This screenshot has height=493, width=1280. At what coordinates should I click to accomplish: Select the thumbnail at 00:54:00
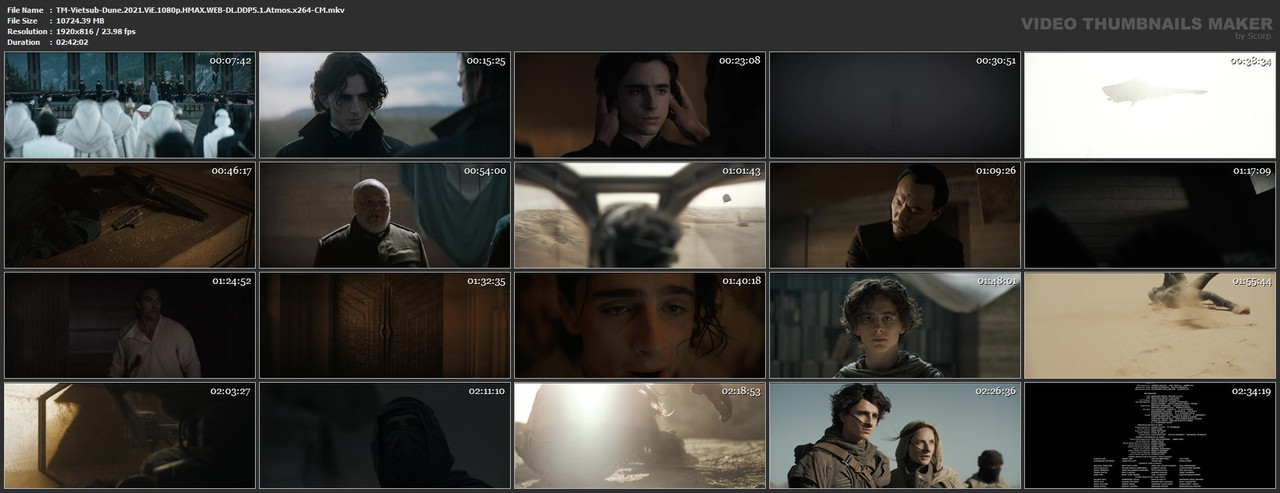(385, 215)
